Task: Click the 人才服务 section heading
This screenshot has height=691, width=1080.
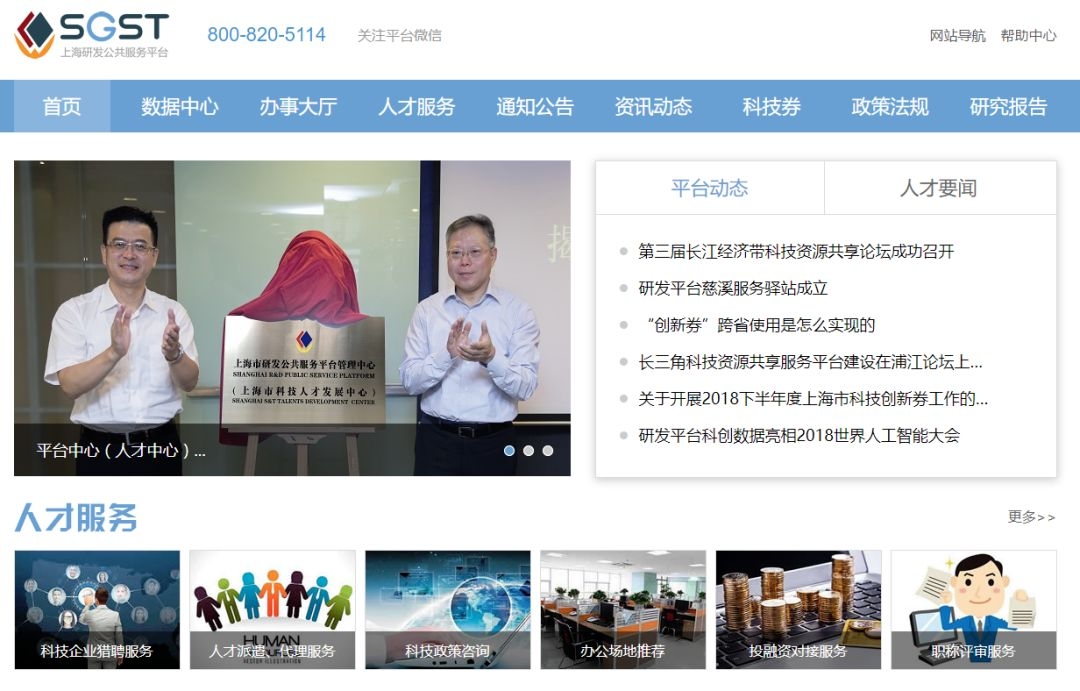Action: 76,518
